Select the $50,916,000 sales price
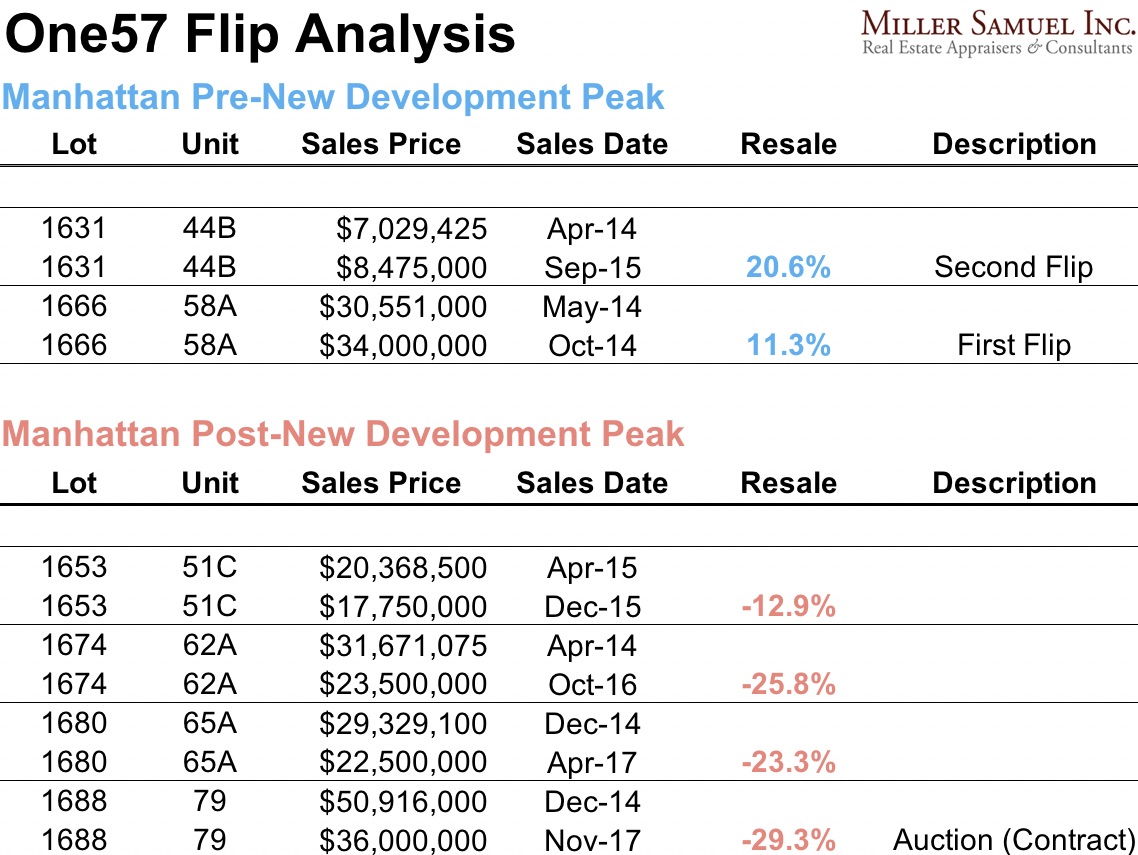This screenshot has width=1138, height=855. point(403,802)
